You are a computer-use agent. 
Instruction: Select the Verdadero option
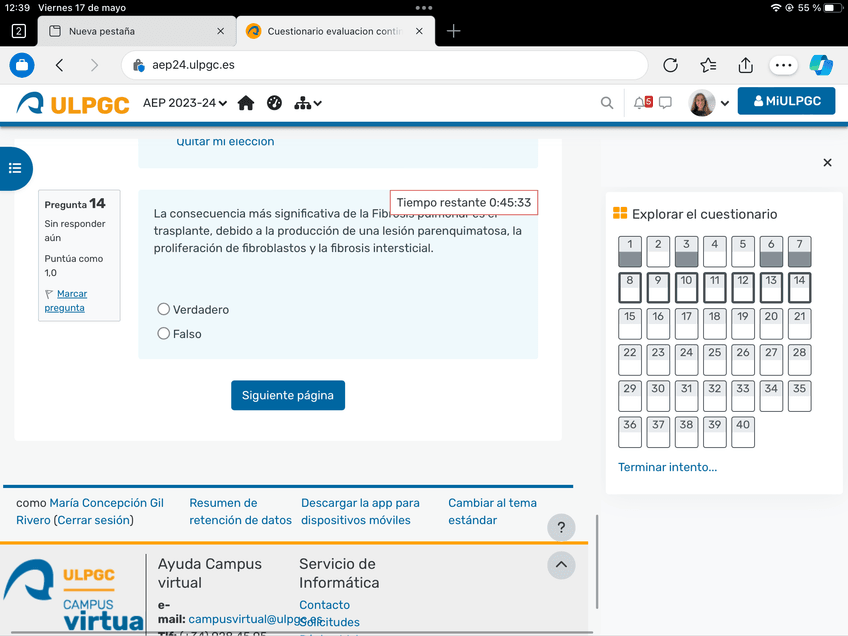coord(163,309)
